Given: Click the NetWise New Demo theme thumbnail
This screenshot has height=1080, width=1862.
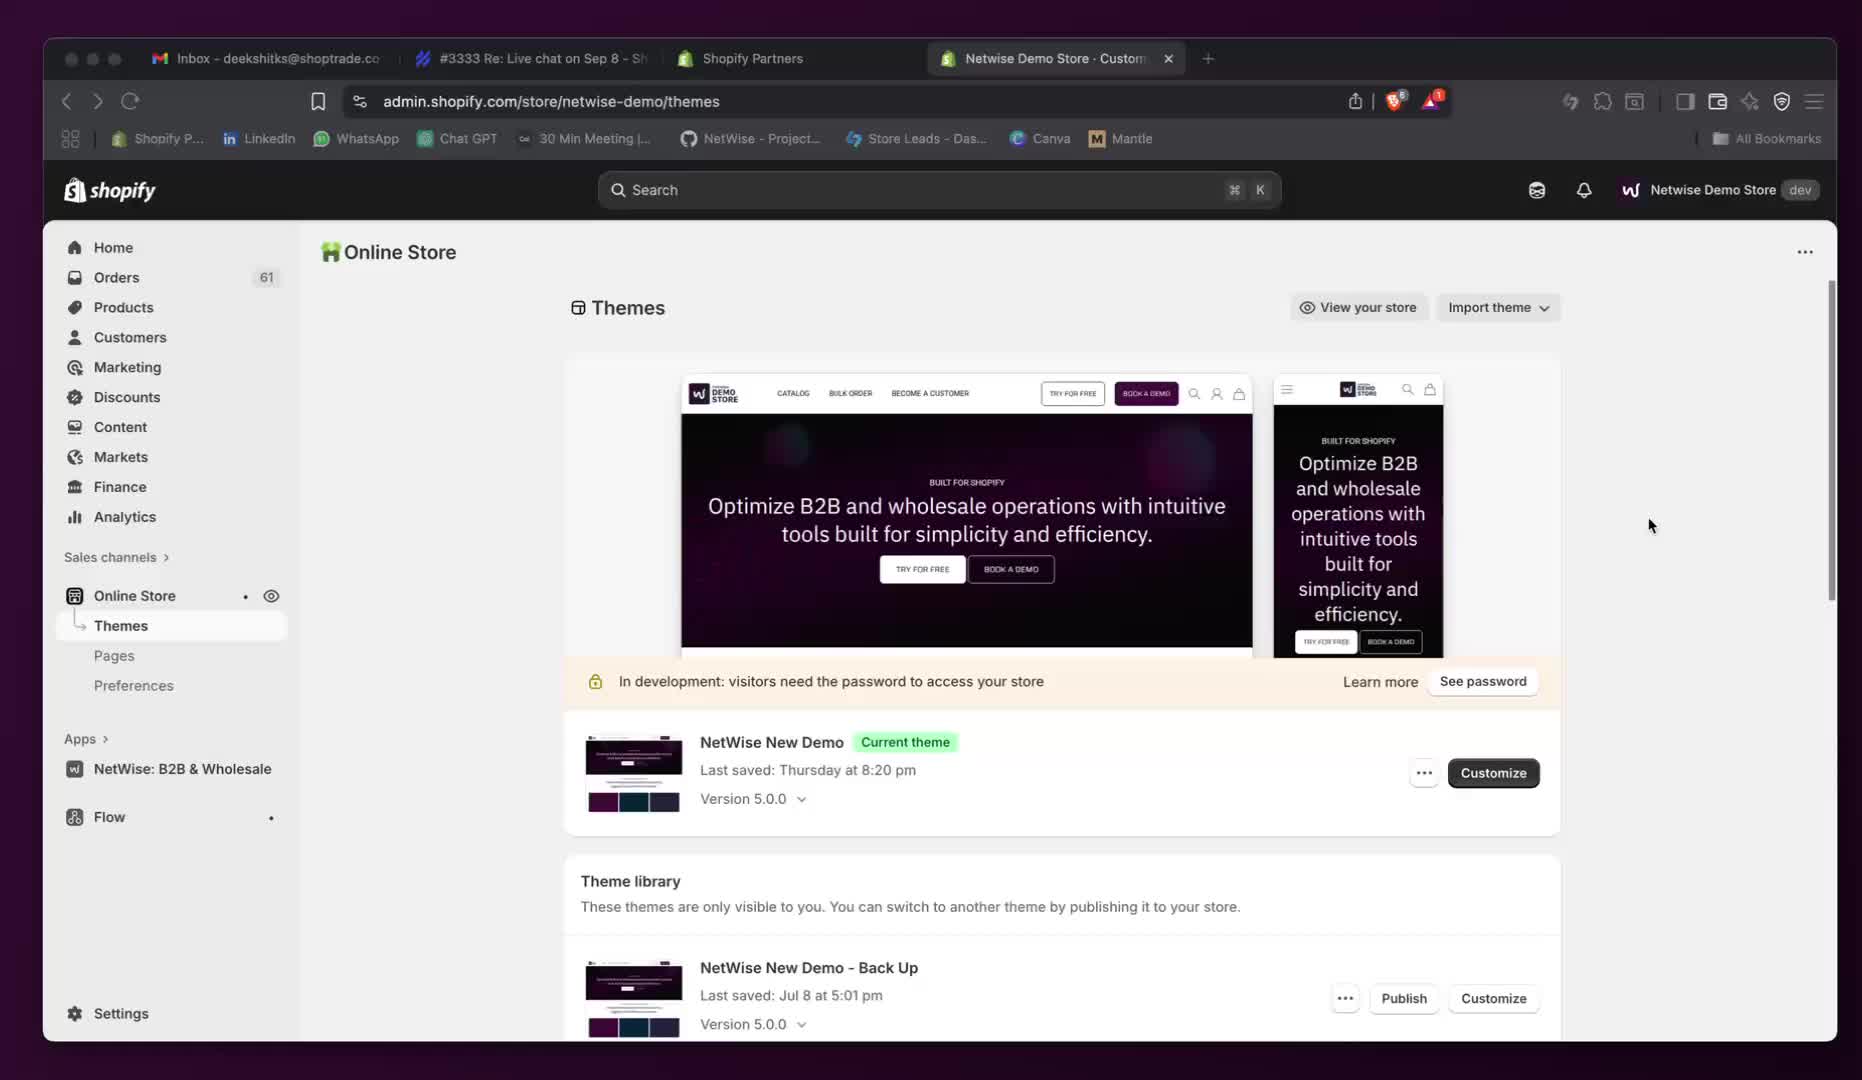Looking at the screenshot, I should (x=634, y=773).
